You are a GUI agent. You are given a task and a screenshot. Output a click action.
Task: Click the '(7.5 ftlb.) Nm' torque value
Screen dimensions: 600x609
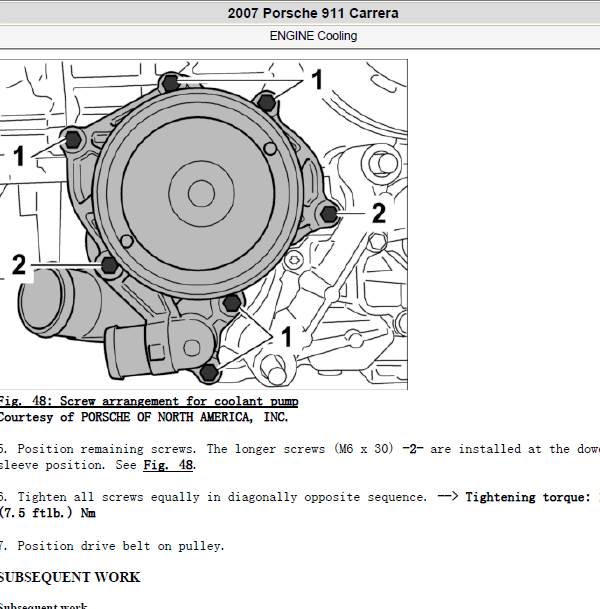tap(47, 513)
